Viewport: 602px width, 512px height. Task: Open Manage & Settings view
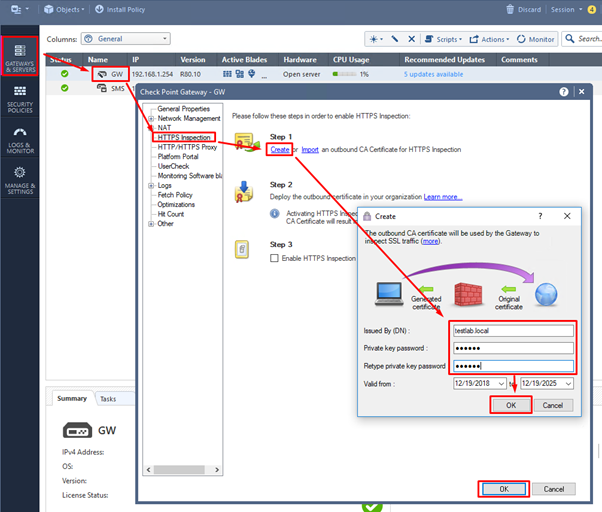point(20,179)
